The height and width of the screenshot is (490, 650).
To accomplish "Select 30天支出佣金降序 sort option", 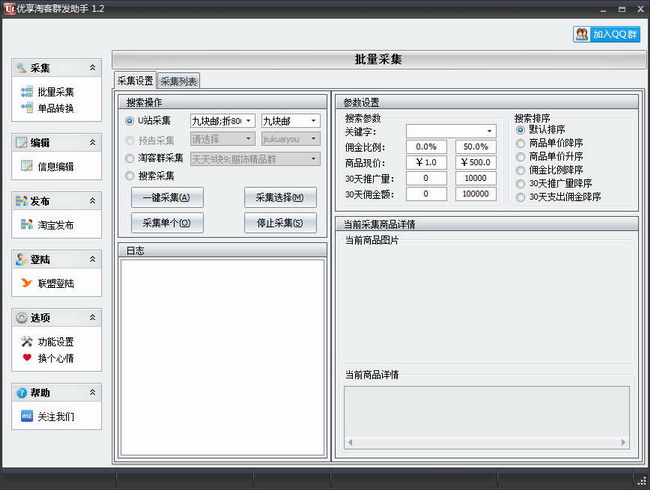I will tap(520, 197).
